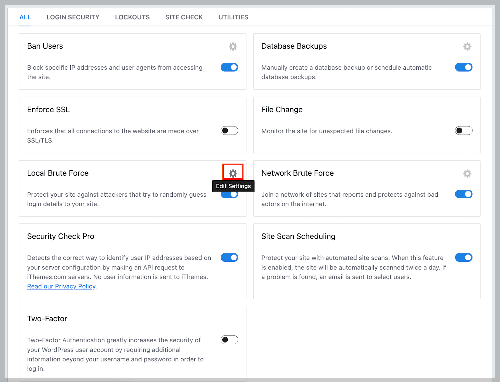
Task: Click the Site Scan Scheduling heading
Action: (298, 236)
